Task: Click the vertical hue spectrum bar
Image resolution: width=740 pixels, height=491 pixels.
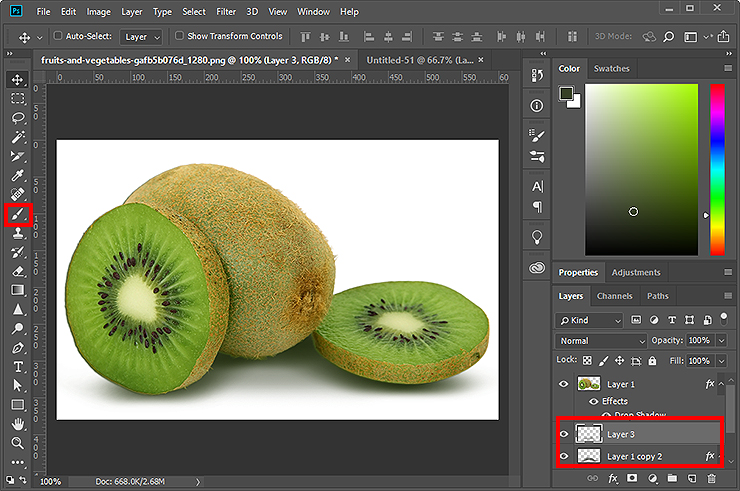Action: pyautogui.click(x=717, y=168)
